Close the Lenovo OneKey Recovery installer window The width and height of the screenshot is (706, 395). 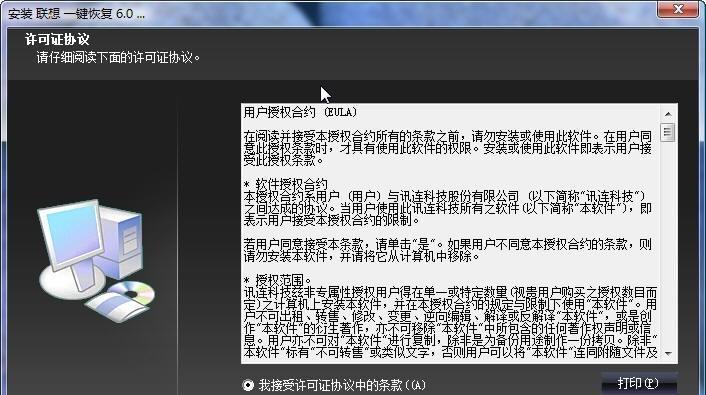678,9
